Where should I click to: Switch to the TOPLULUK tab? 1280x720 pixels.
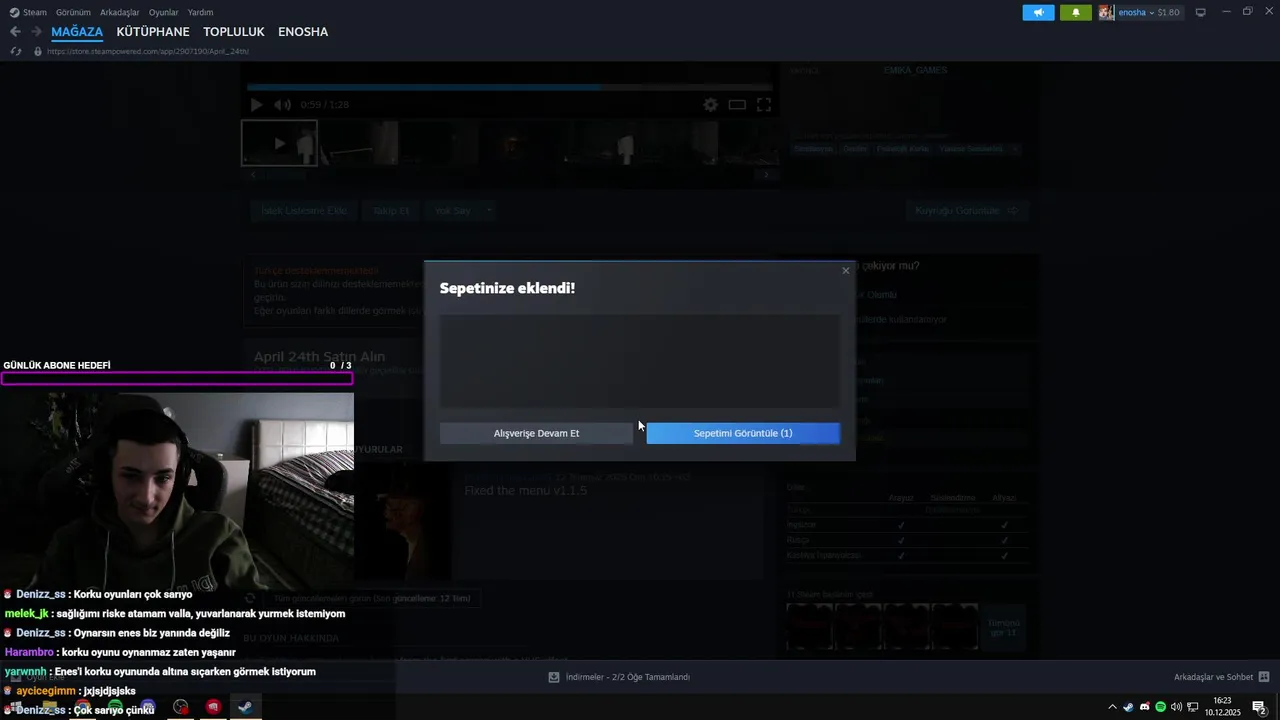coord(234,32)
